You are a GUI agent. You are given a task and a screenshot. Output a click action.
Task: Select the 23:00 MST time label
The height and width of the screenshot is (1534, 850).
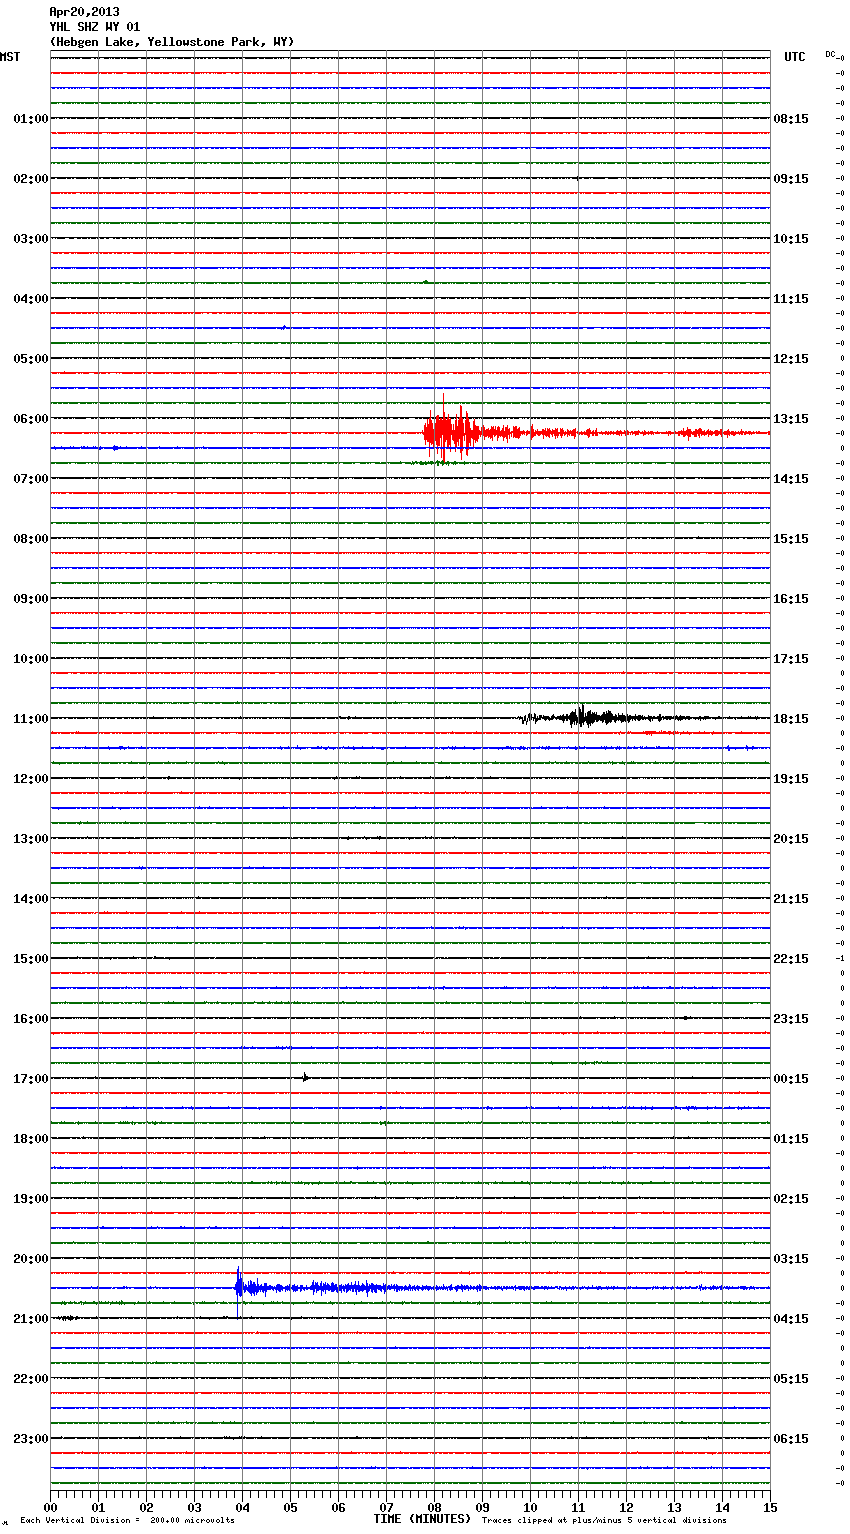31,1439
